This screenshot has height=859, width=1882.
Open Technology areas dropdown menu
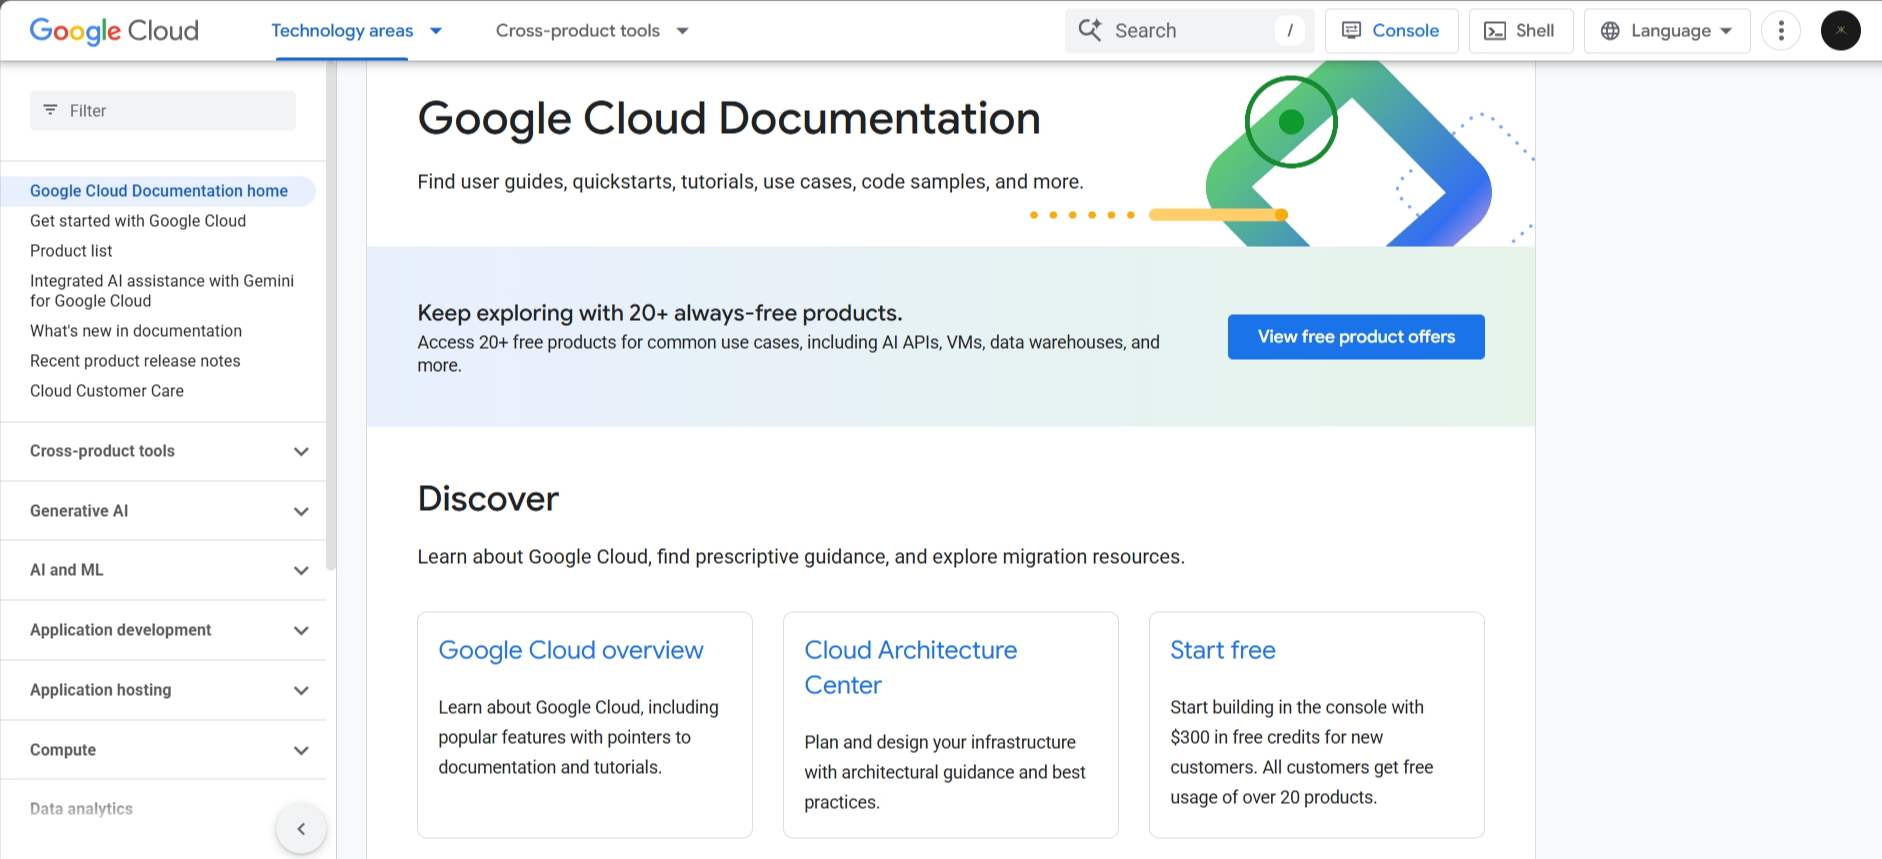tap(357, 31)
